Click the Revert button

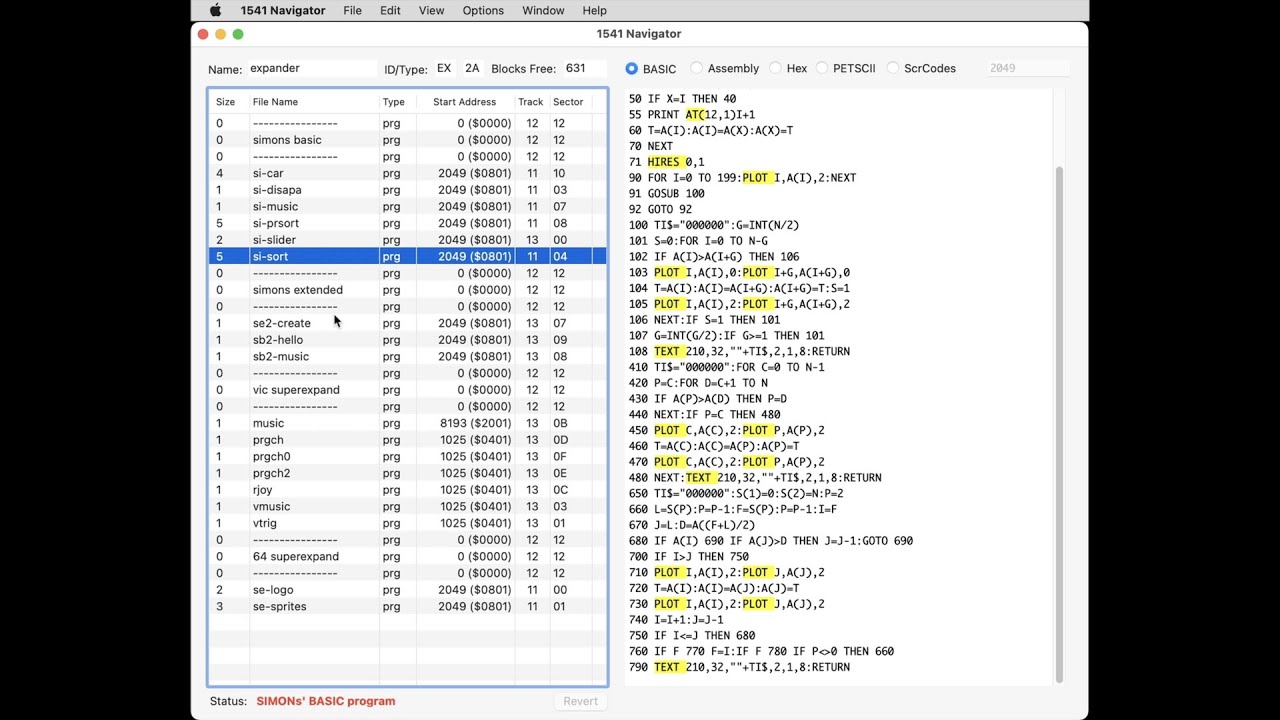click(x=580, y=701)
